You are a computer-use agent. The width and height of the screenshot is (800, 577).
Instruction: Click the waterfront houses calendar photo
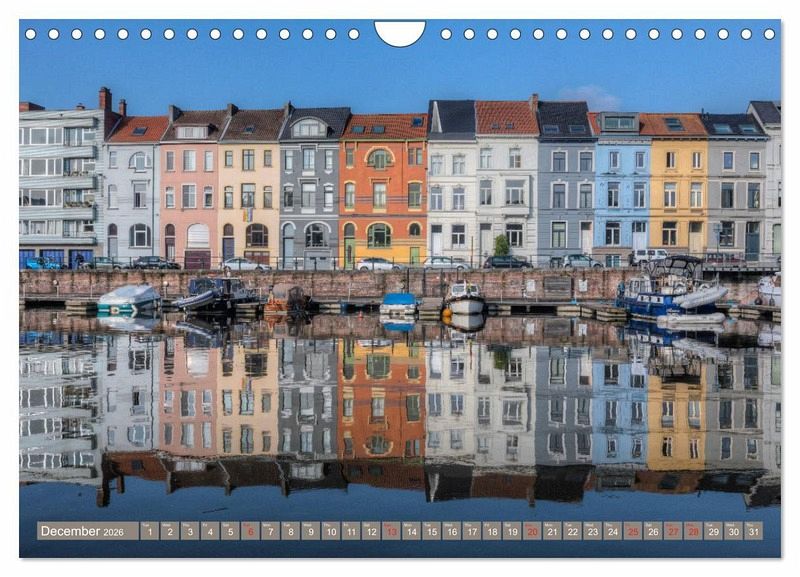(400, 289)
